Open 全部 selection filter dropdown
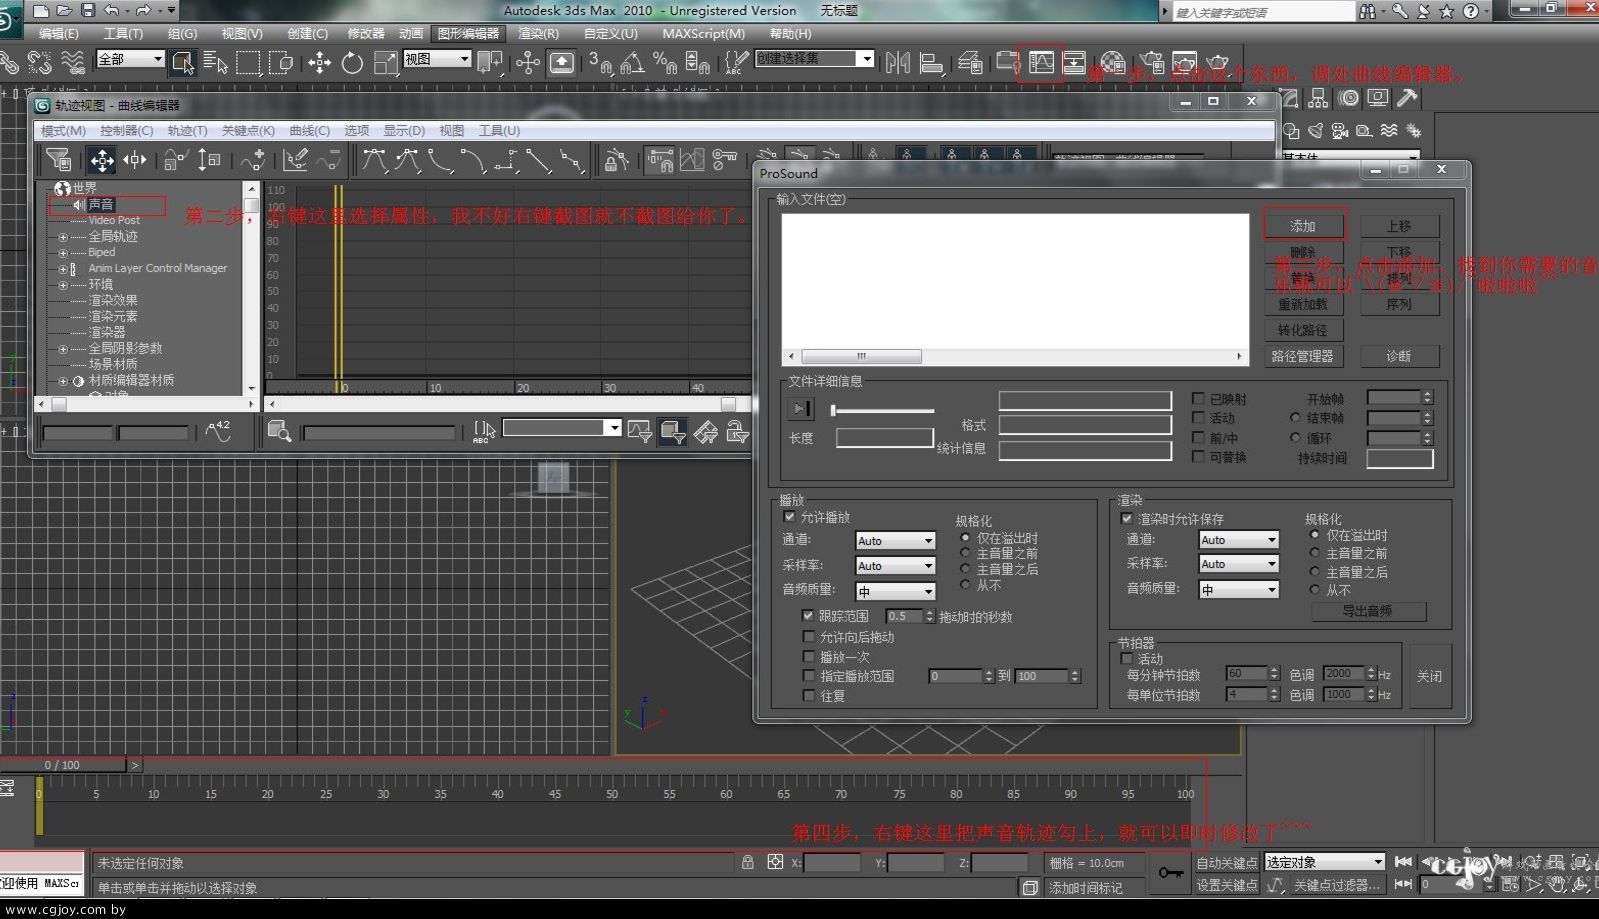This screenshot has width=1599, height=919. click(x=130, y=59)
